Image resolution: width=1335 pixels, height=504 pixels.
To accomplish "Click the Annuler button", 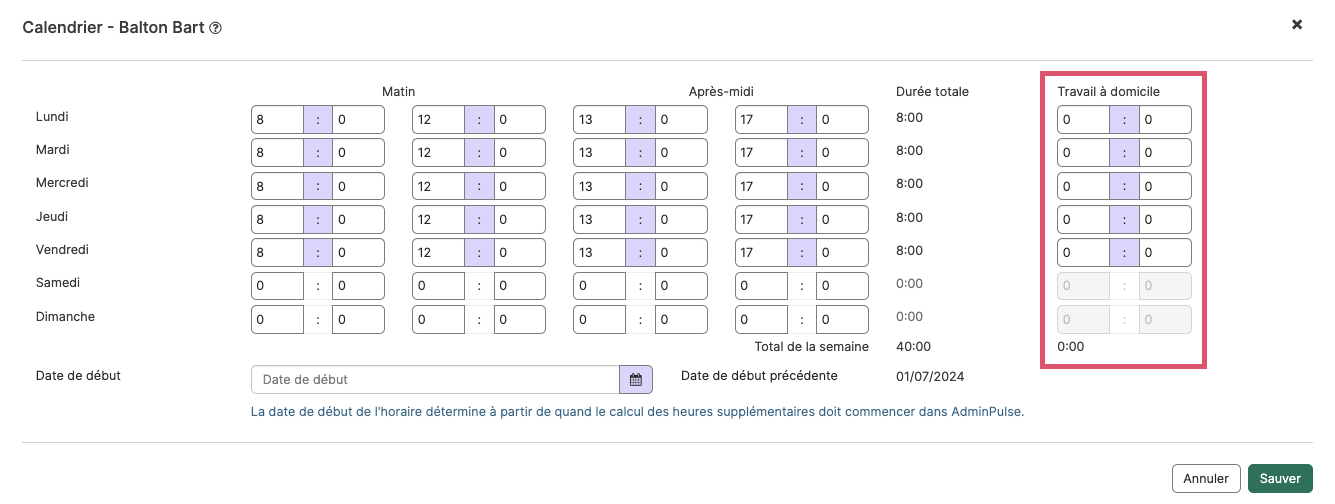I will pos(1205,478).
